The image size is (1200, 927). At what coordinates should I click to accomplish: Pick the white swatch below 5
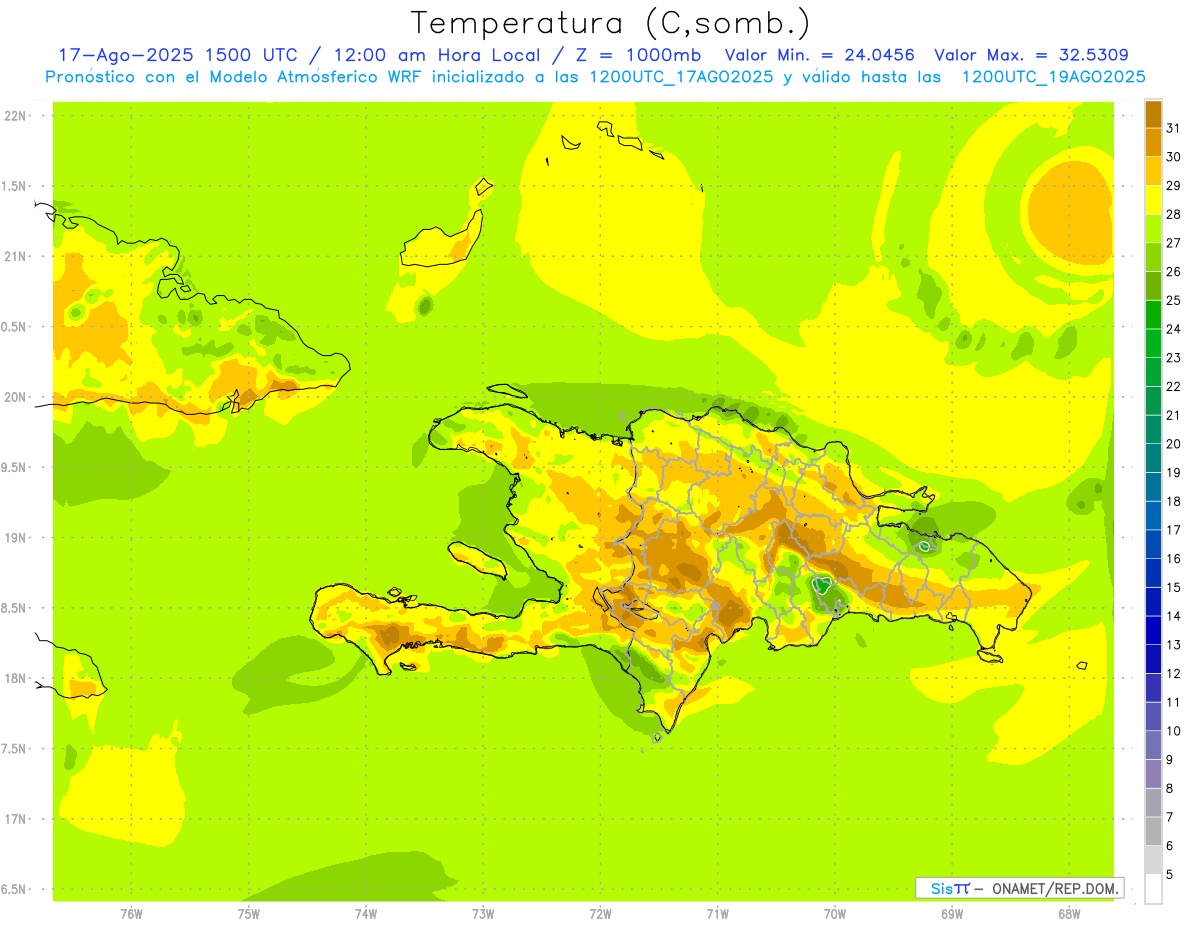[1153, 888]
